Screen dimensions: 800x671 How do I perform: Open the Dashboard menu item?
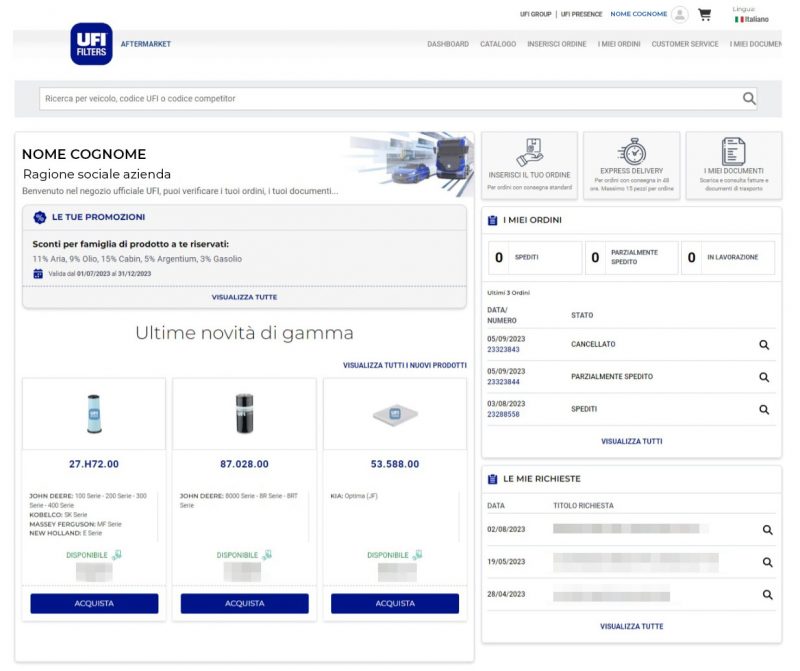(448, 44)
